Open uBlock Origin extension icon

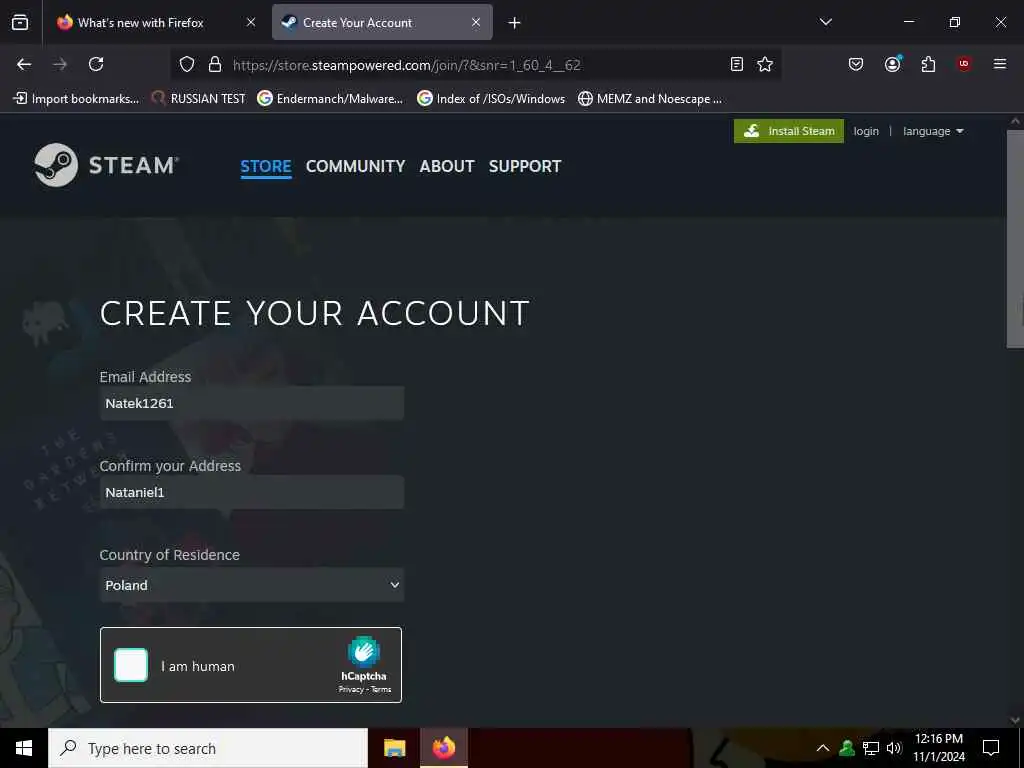pos(964,64)
